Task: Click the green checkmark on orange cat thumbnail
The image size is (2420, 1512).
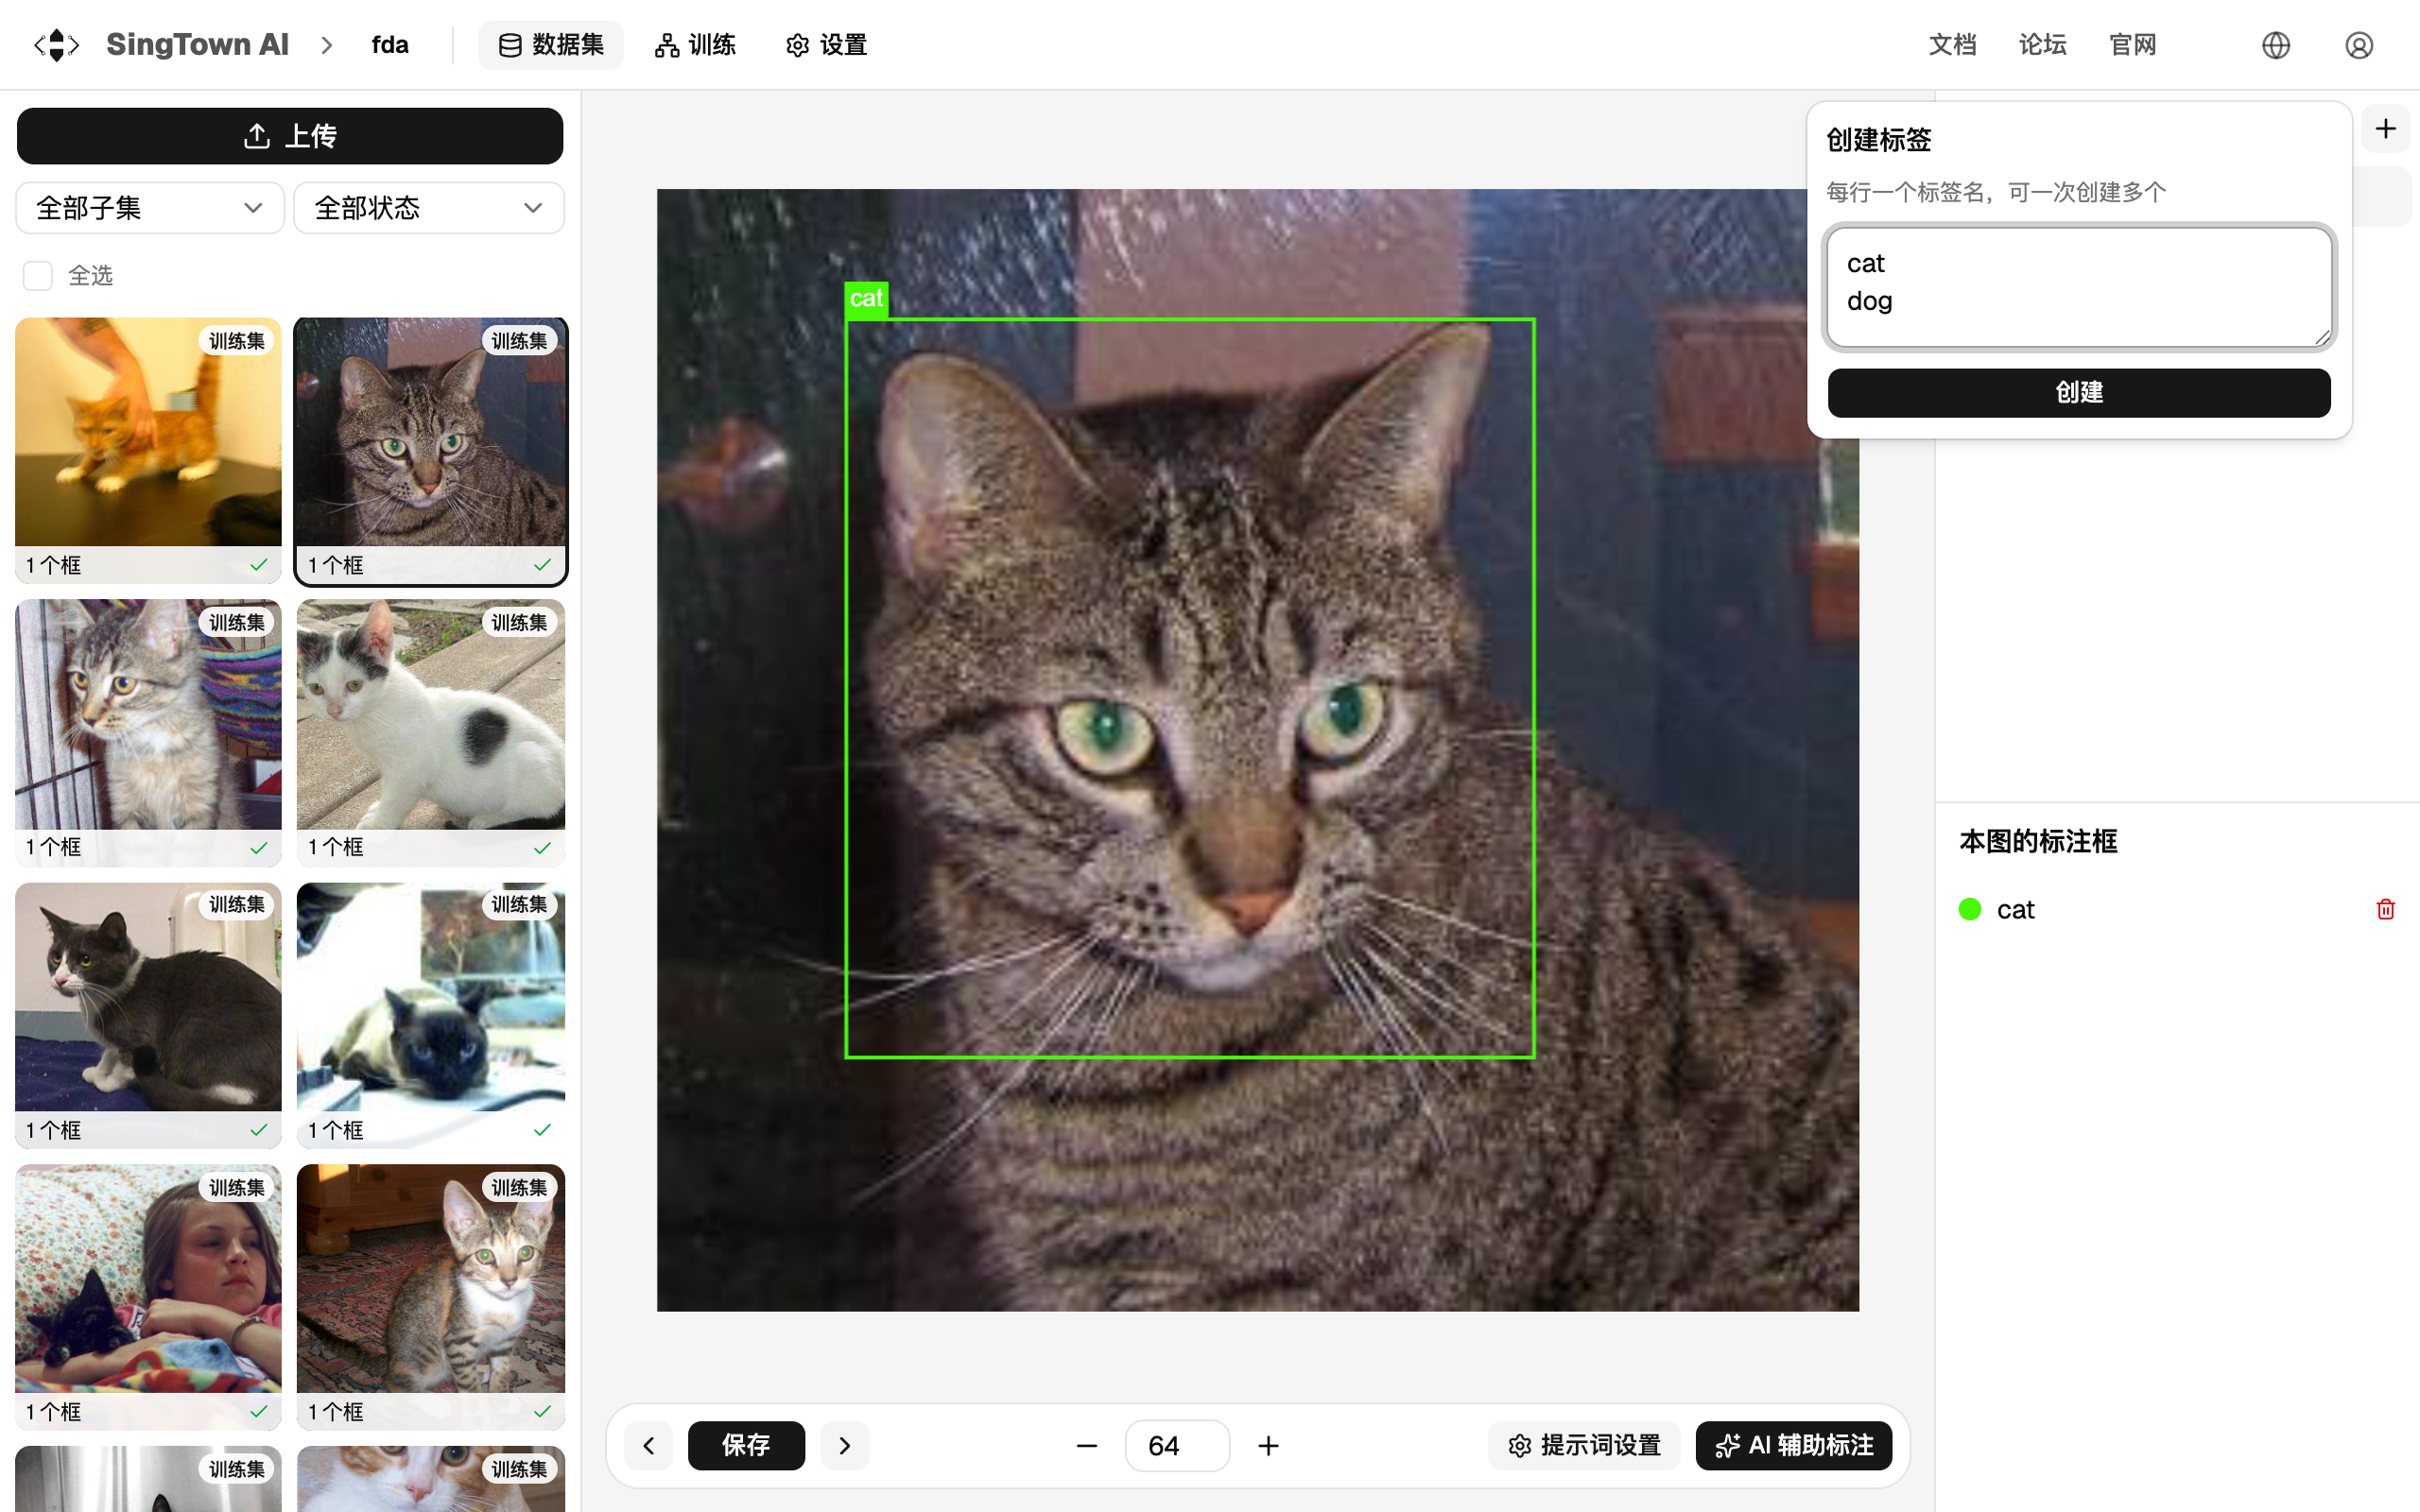Action: coord(259,565)
